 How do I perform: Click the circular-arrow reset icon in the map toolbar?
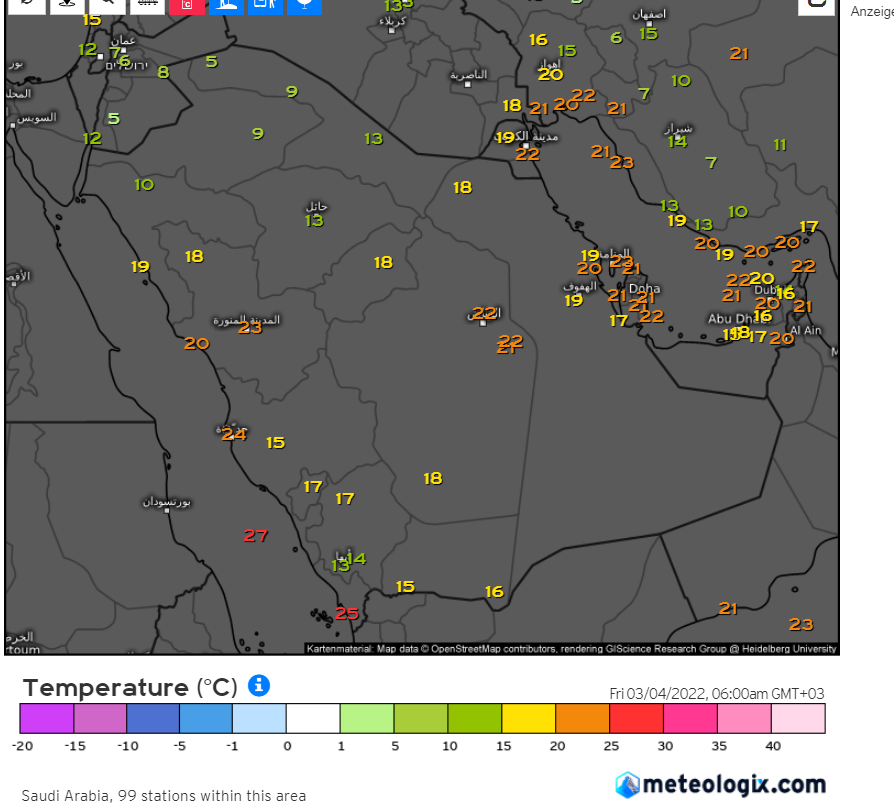tap(25, 4)
